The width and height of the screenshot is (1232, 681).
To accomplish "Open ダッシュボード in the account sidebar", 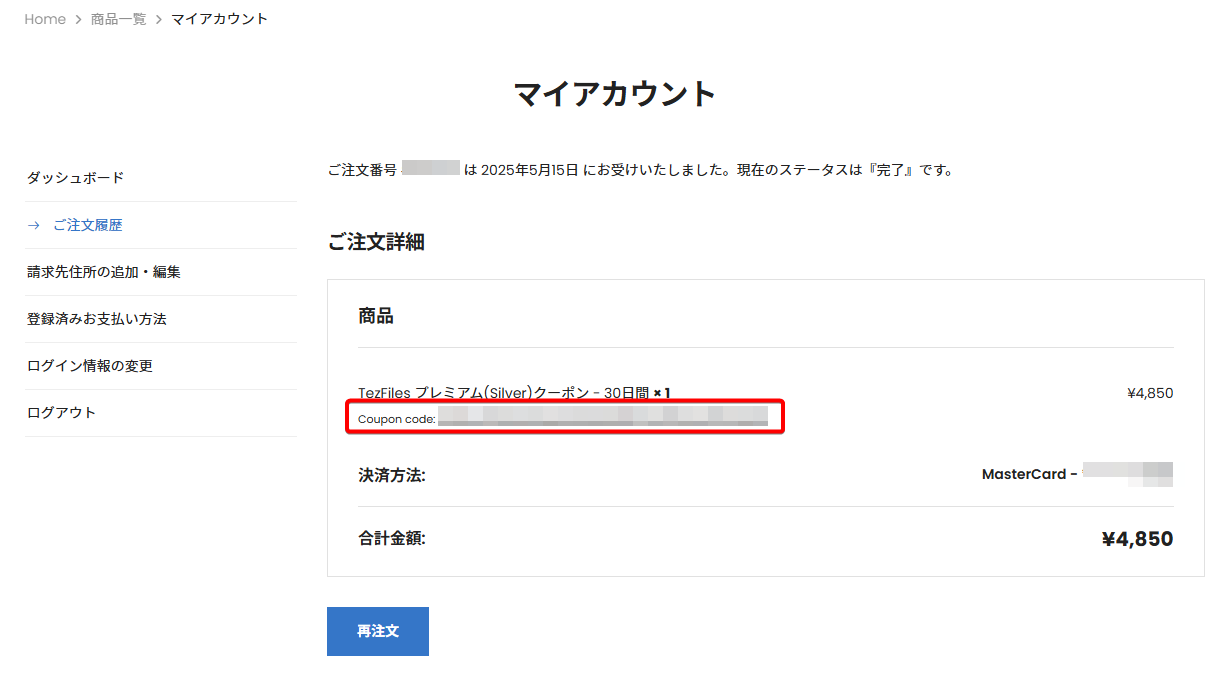I will (x=76, y=178).
